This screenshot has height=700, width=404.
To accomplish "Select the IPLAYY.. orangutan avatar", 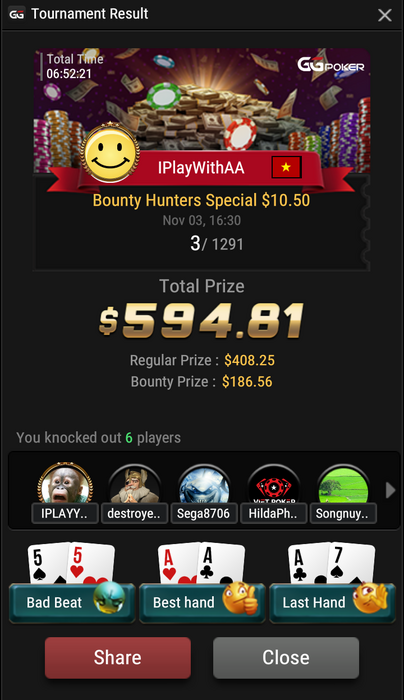I will point(65,486).
